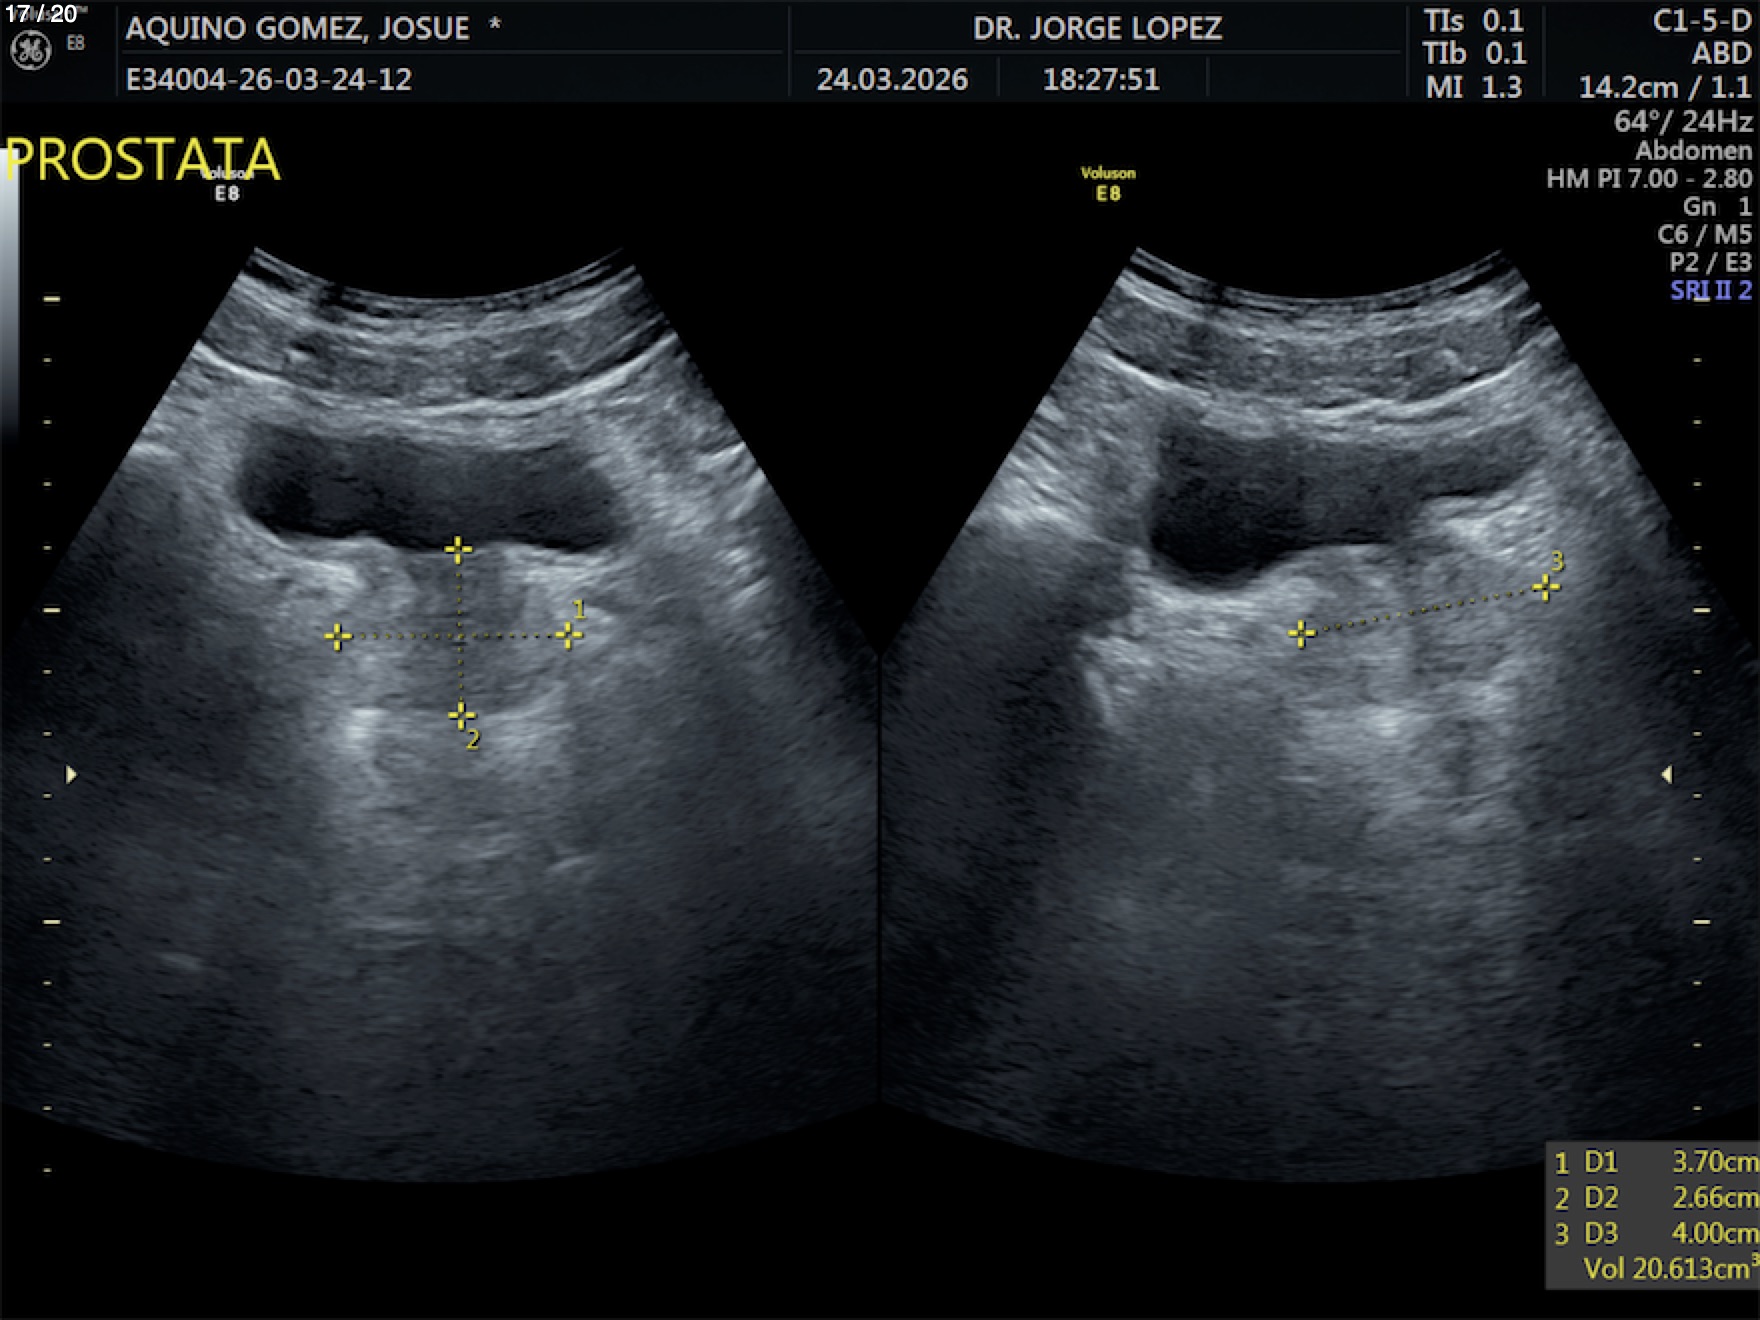Click the grayscale bar at left edge
Screen dimensions: 1760x1320
click(x=9, y=300)
